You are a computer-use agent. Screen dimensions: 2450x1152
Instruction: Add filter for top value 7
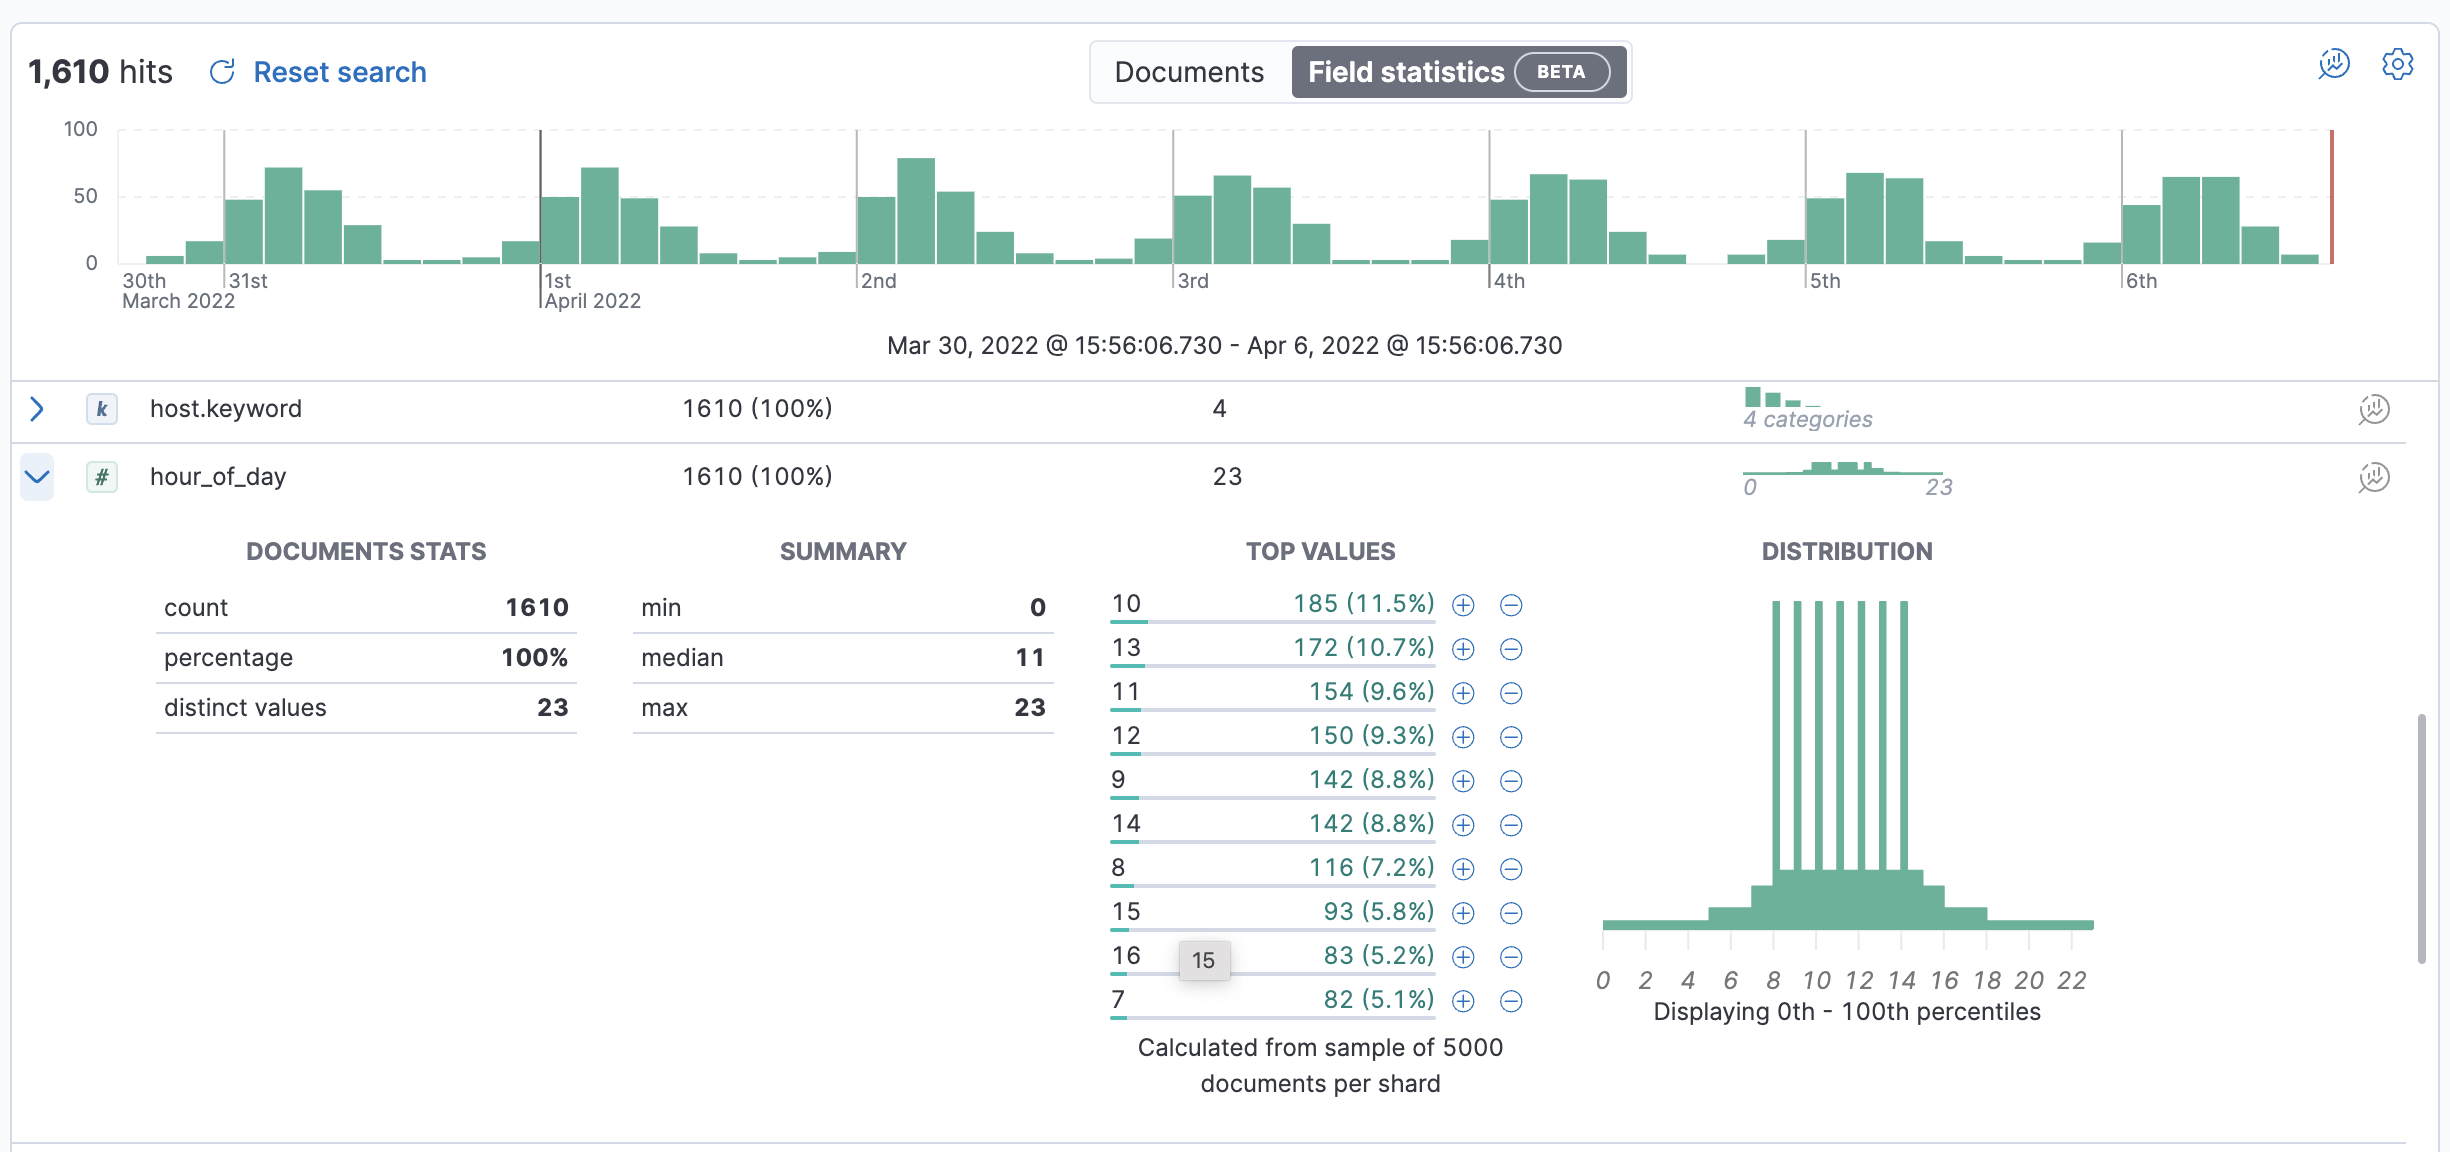1462,1001
